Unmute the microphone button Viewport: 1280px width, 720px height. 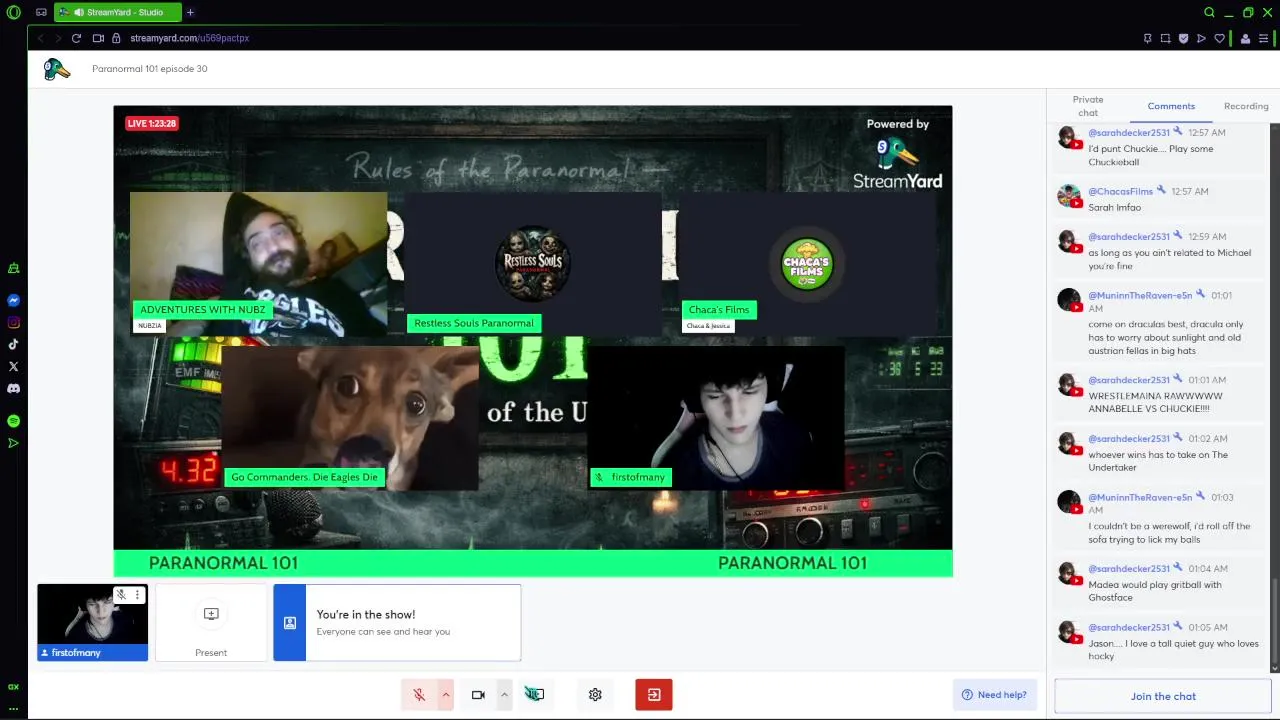coord(419,695)
